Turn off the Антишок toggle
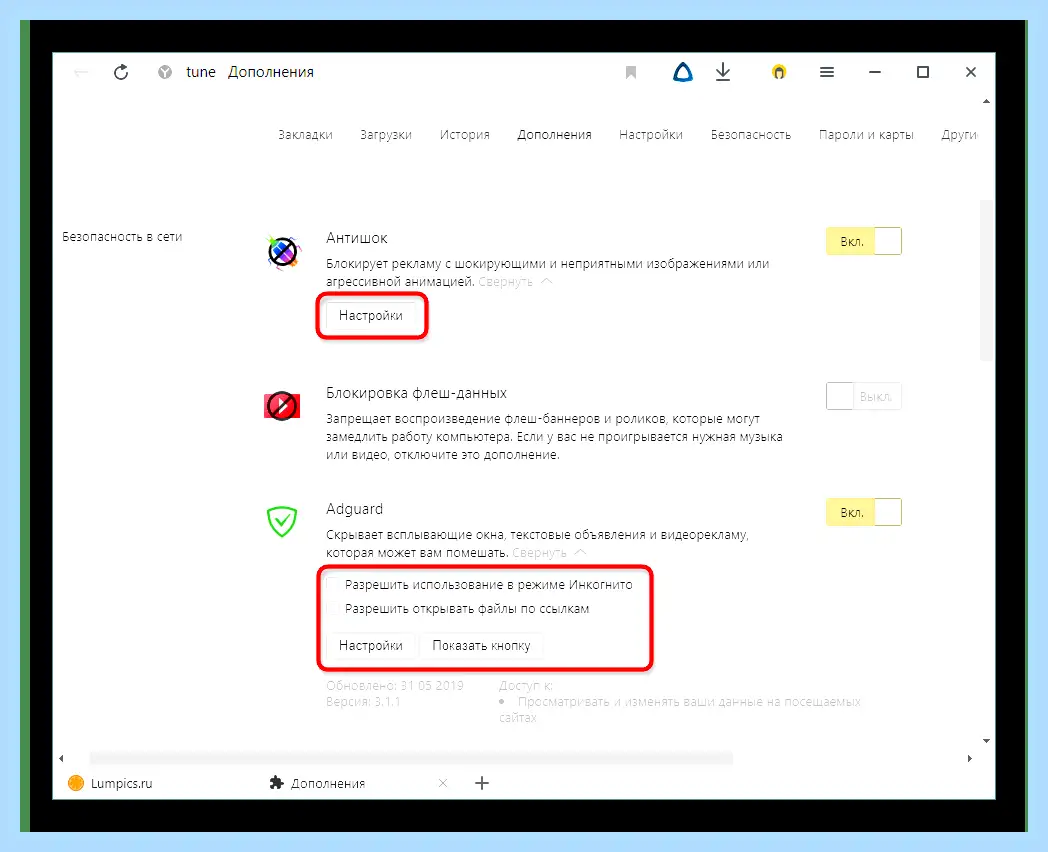The image size is (1048, 852). pos(864,241)
